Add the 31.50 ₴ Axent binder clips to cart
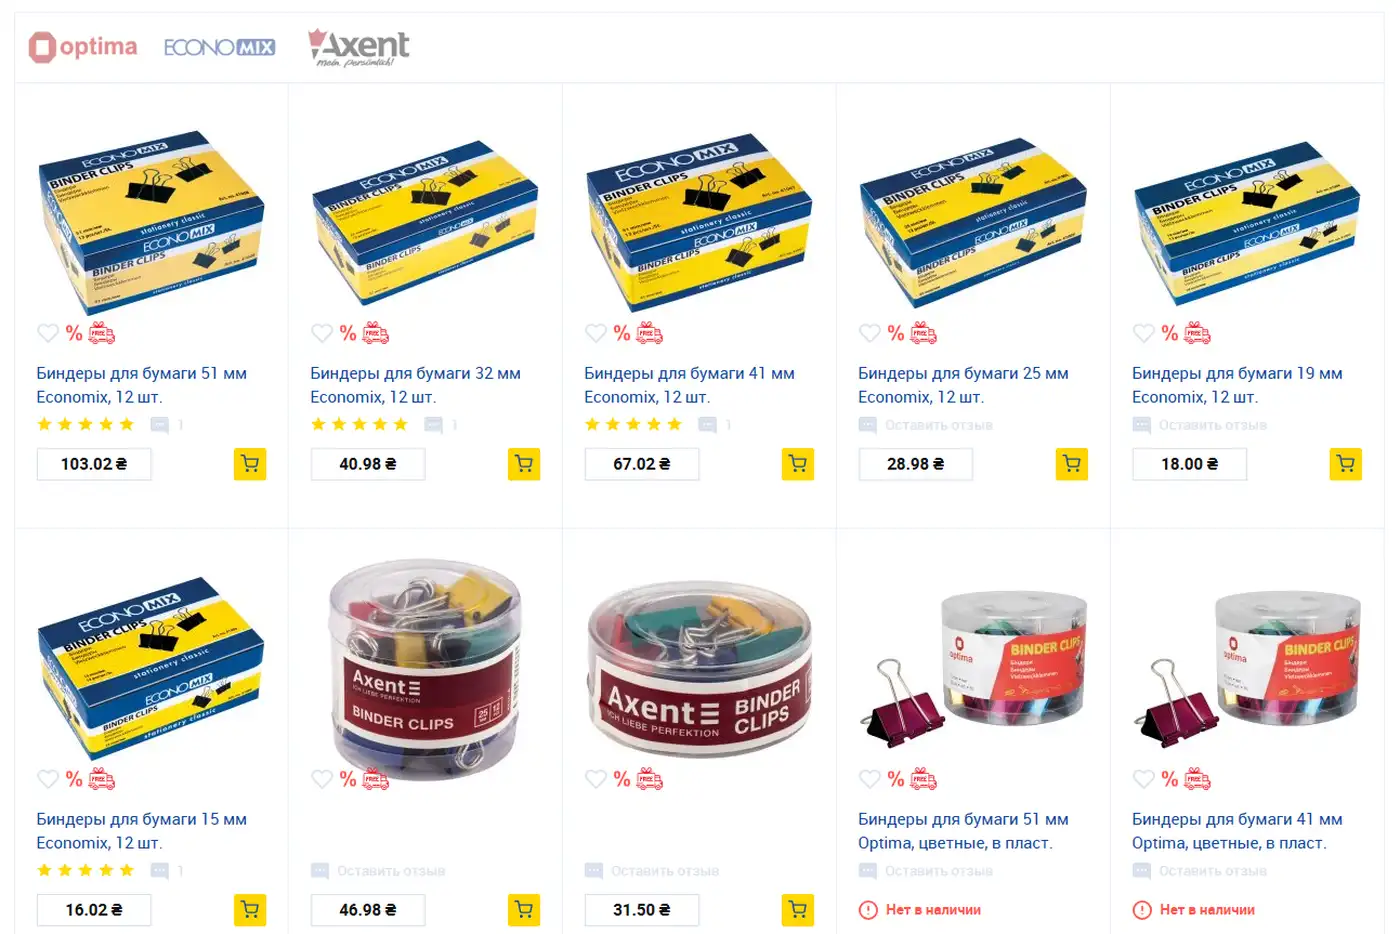 (x=798, y=910)
